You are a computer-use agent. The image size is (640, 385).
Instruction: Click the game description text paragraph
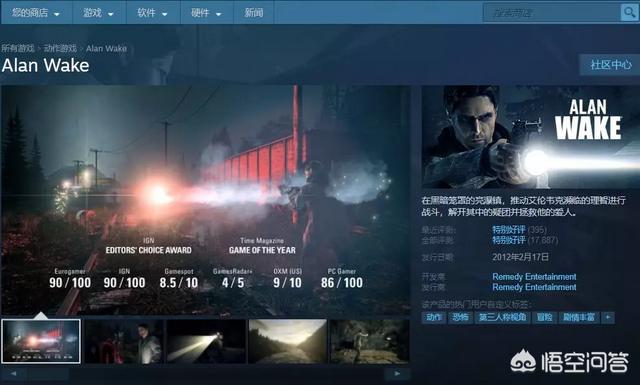(524, 206)
